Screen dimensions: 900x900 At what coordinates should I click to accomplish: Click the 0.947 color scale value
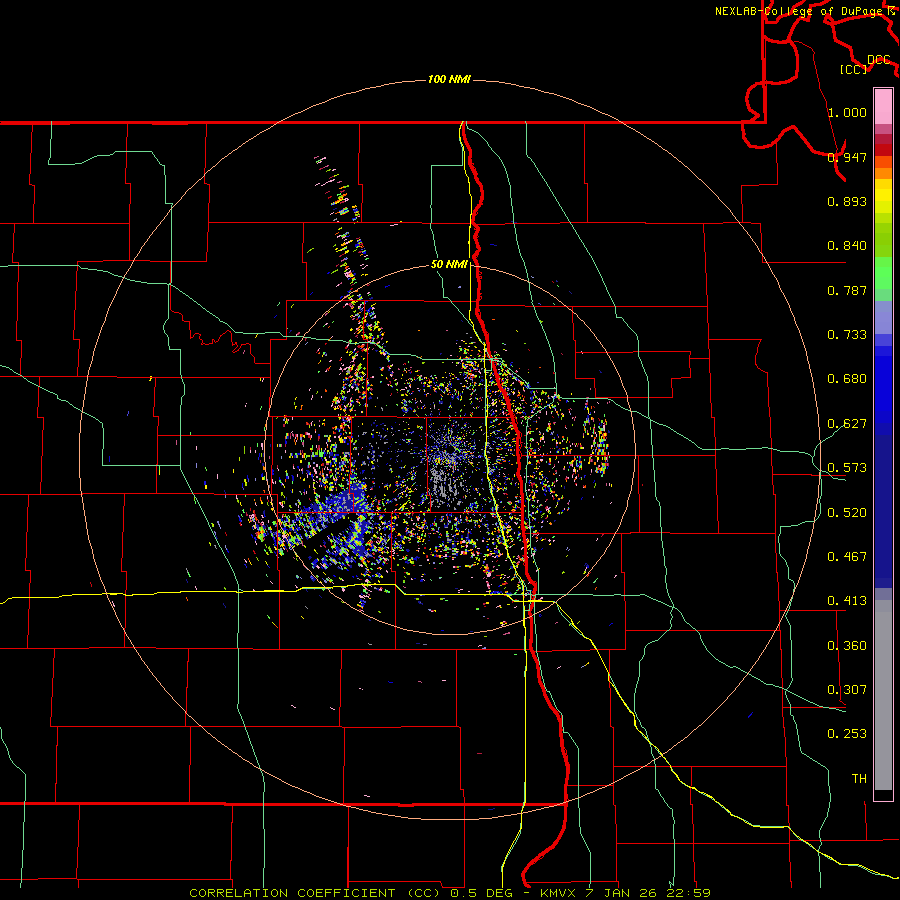click(x=847, y=157)
